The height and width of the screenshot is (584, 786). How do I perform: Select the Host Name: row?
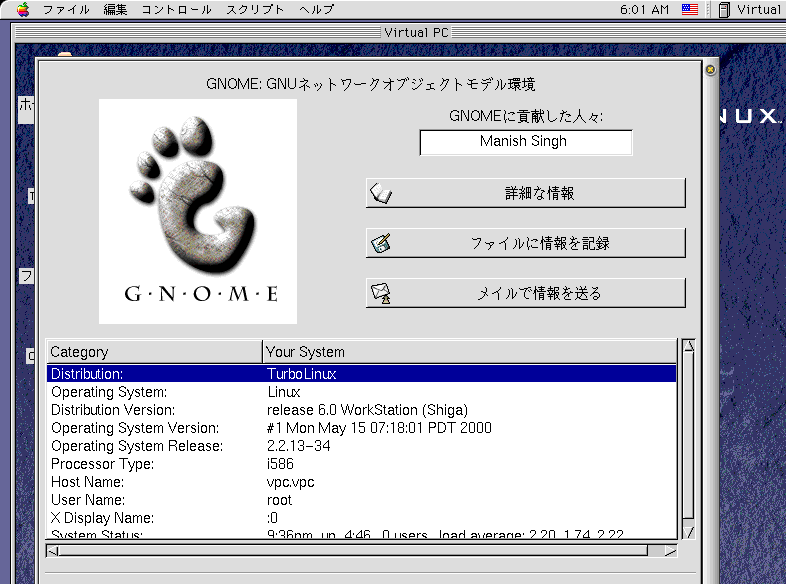pos(361,482)
